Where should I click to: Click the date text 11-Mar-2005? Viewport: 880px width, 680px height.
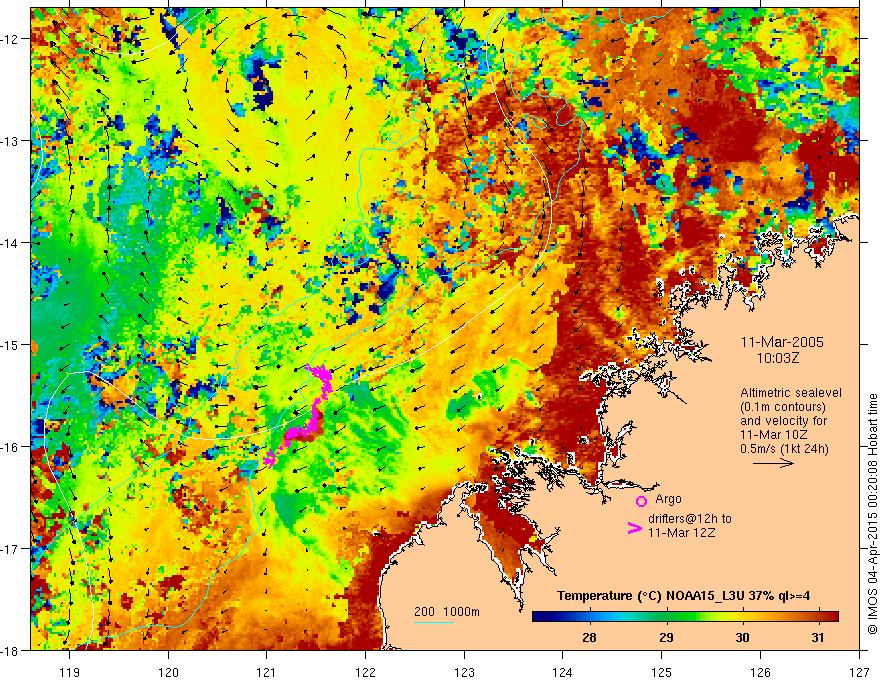[782, 342]
